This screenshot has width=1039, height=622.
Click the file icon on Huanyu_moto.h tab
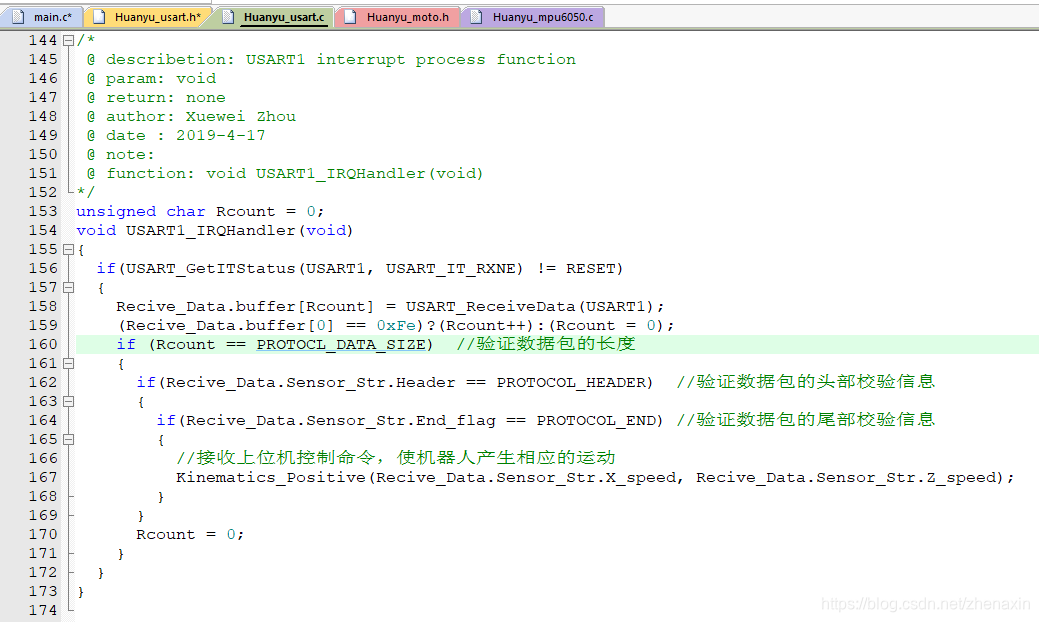(x=351, y=17)
